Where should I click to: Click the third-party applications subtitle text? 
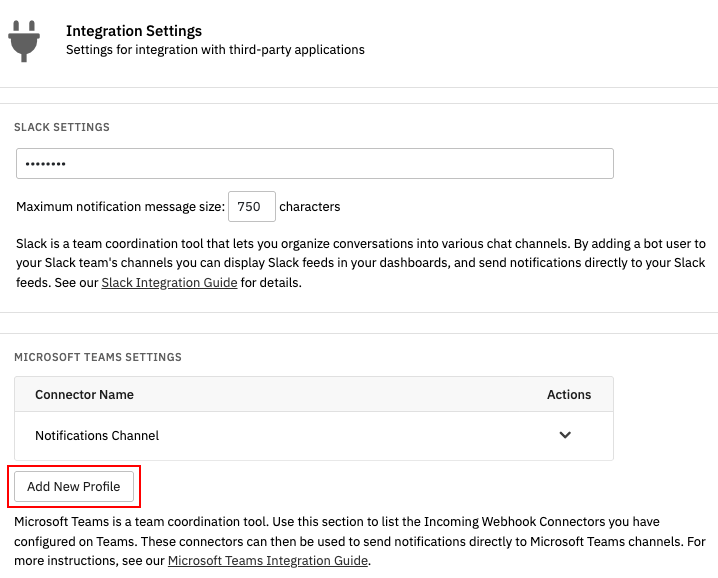215,50
